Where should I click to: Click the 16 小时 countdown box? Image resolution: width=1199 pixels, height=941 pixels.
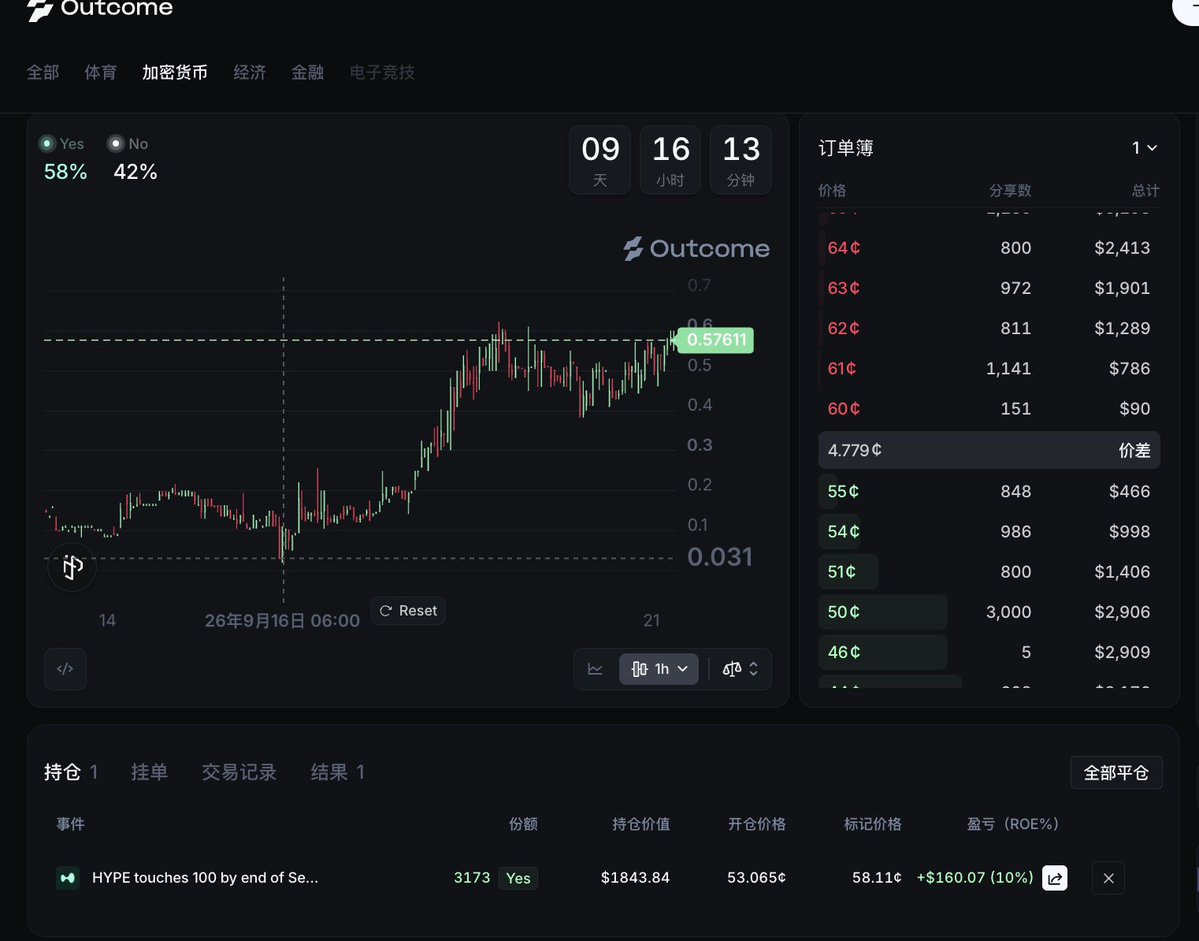point(671,160)
